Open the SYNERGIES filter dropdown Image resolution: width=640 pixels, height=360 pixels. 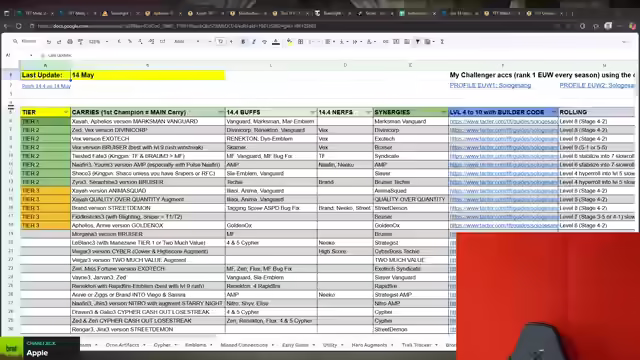[x=443, y=112]
